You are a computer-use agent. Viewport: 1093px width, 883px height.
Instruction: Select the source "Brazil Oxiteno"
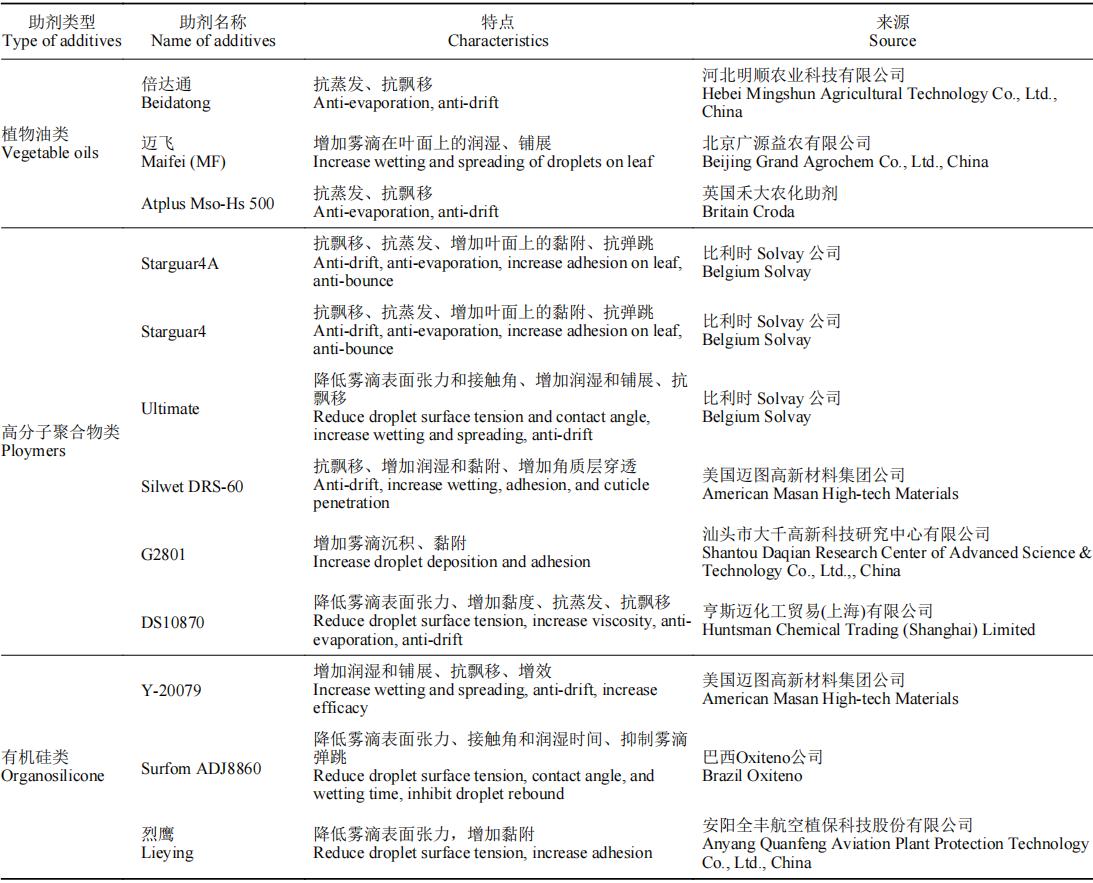pyautogui.click(x=752, y=776)
